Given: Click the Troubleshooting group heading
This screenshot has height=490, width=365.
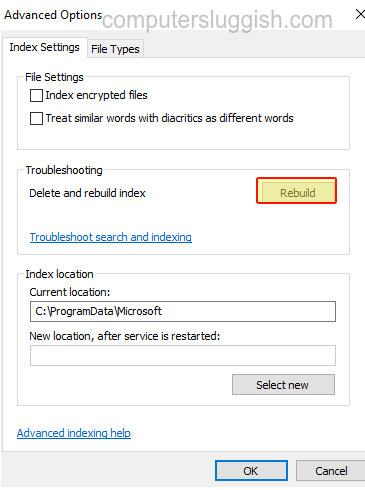Looking at the screenshot, I should [x=64, y=170].
